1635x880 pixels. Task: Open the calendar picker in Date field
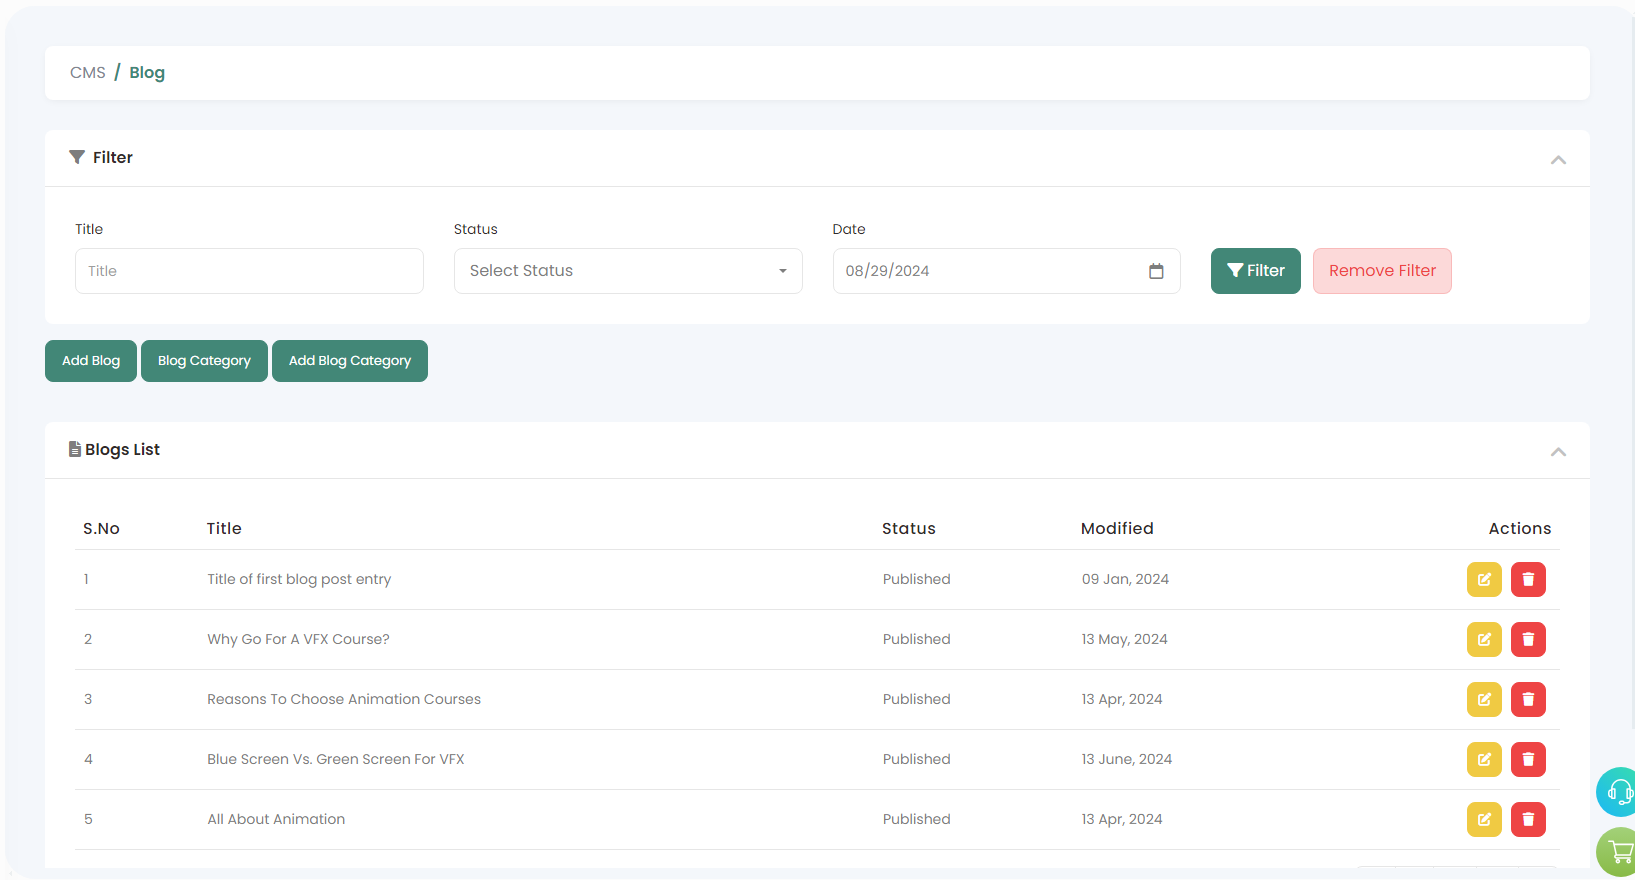pyautogui.click(x=1156, y=271)
